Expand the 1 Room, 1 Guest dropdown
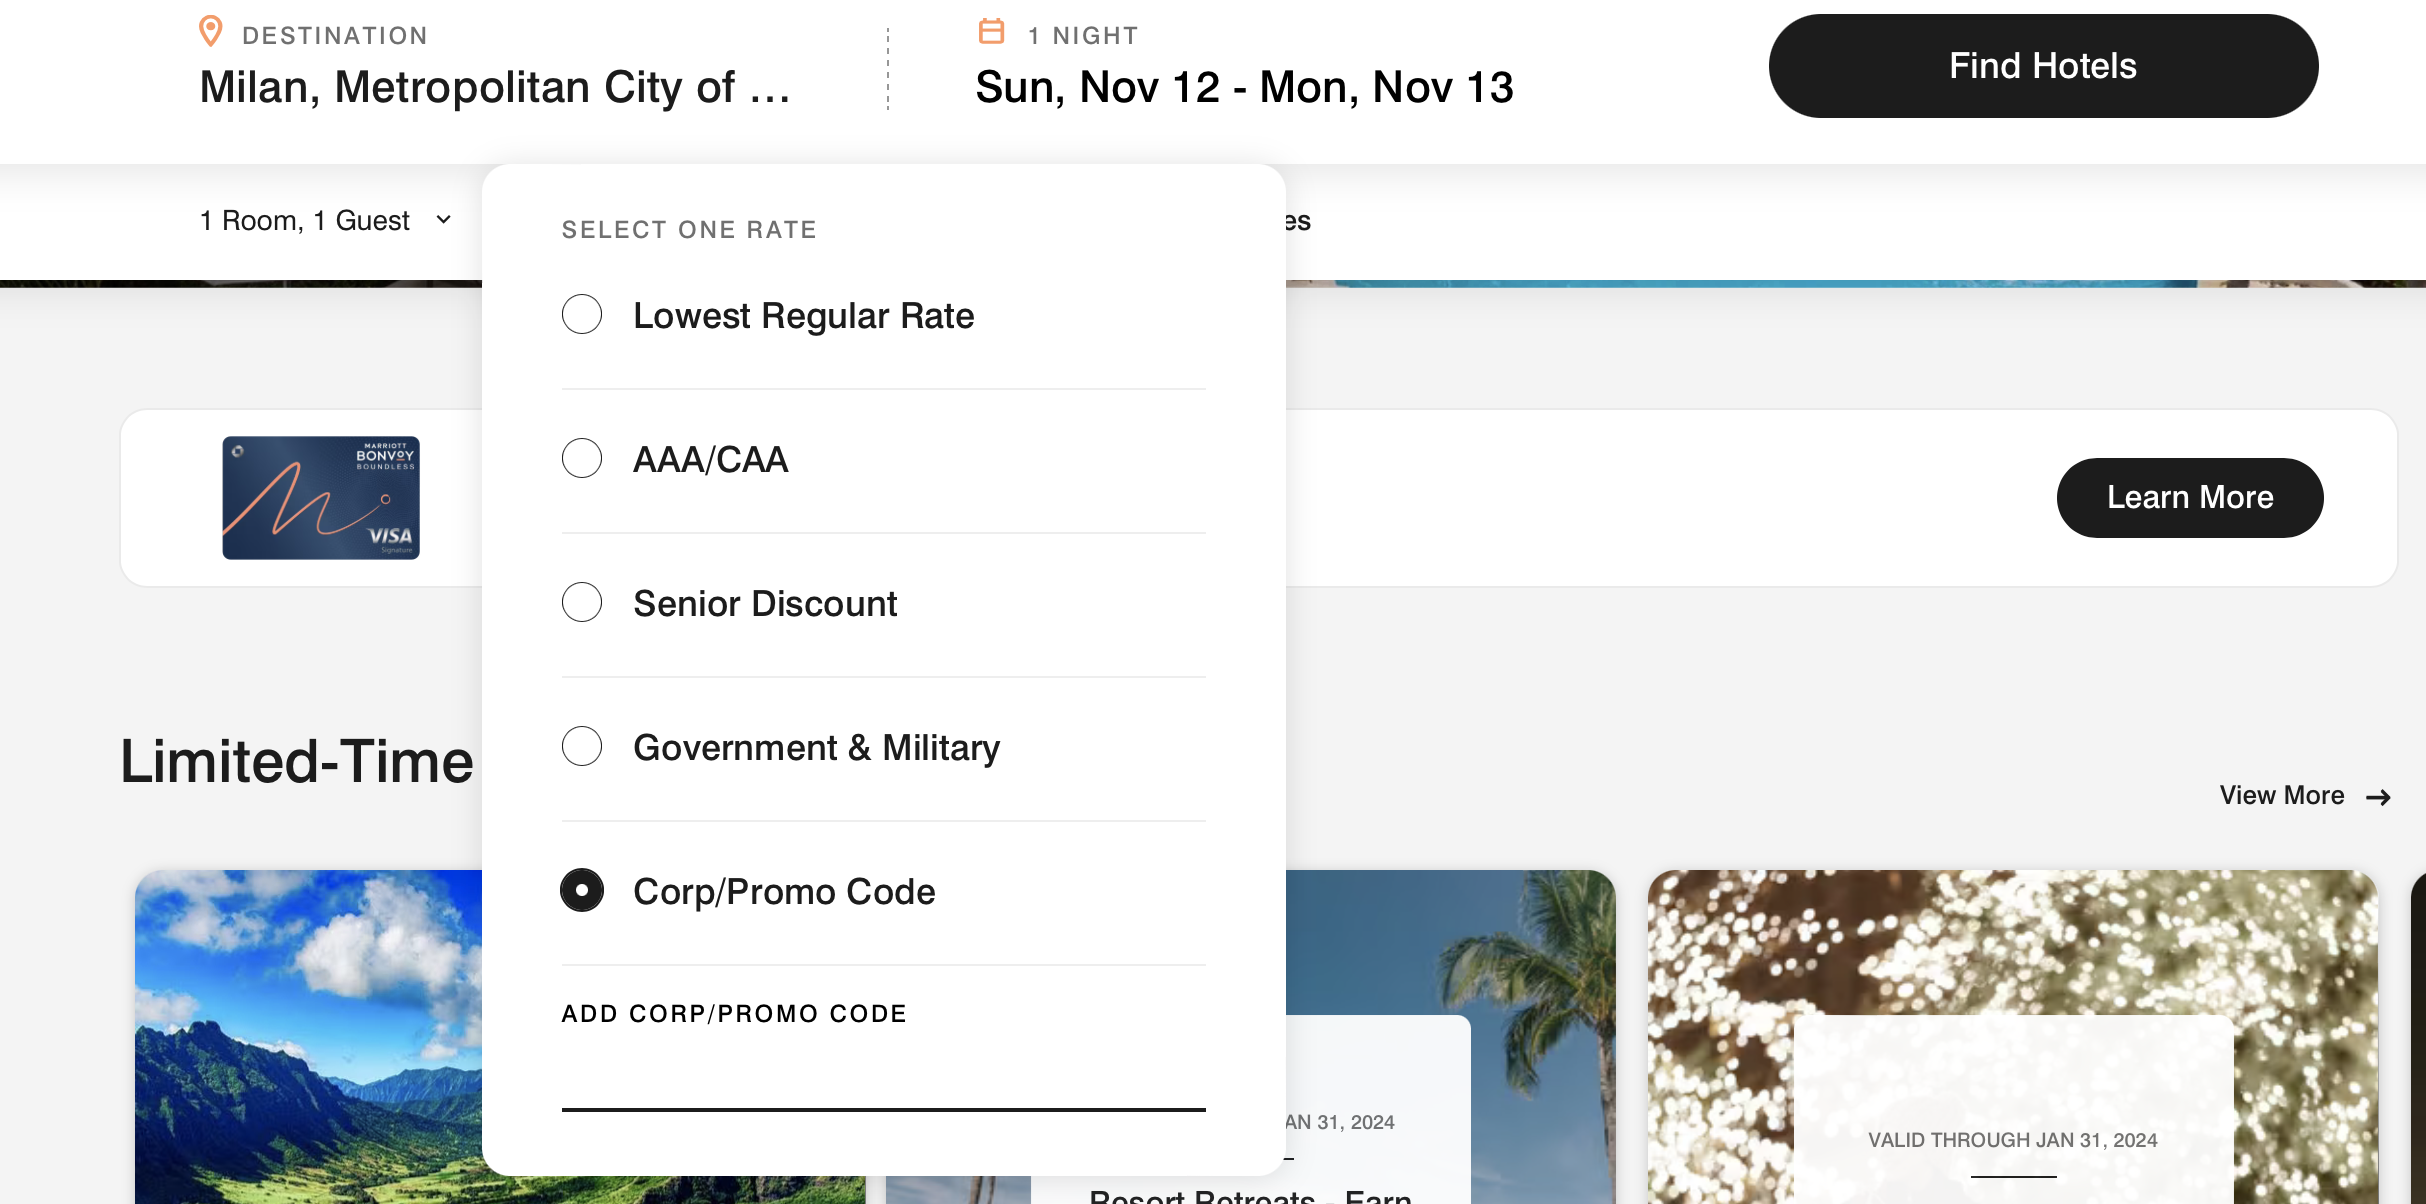The image size is (2426, 1204). pos(305,221)
